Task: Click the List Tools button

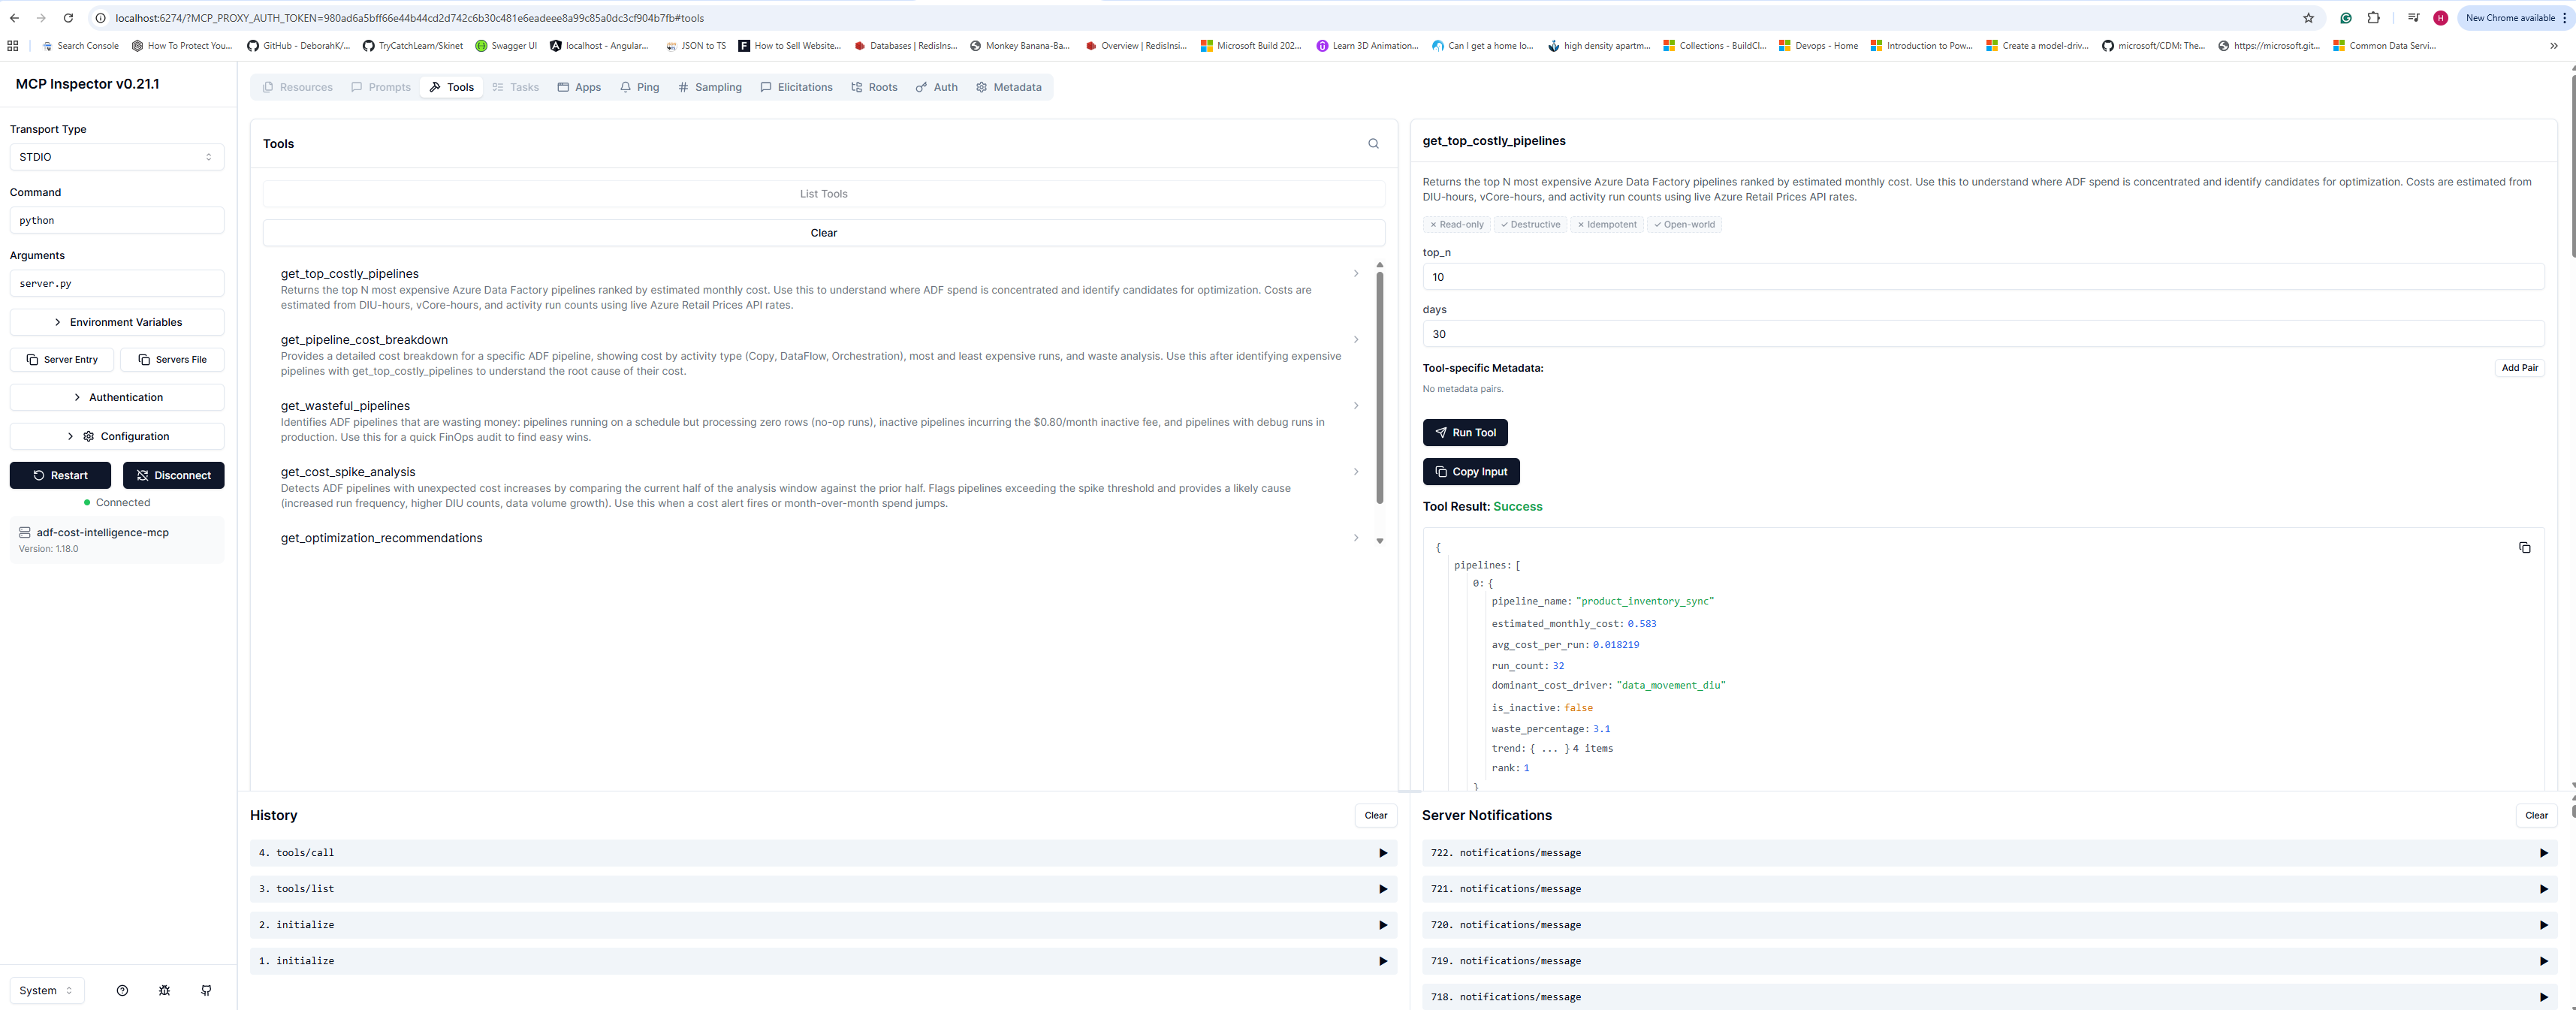Action: (x=823, y=194)
